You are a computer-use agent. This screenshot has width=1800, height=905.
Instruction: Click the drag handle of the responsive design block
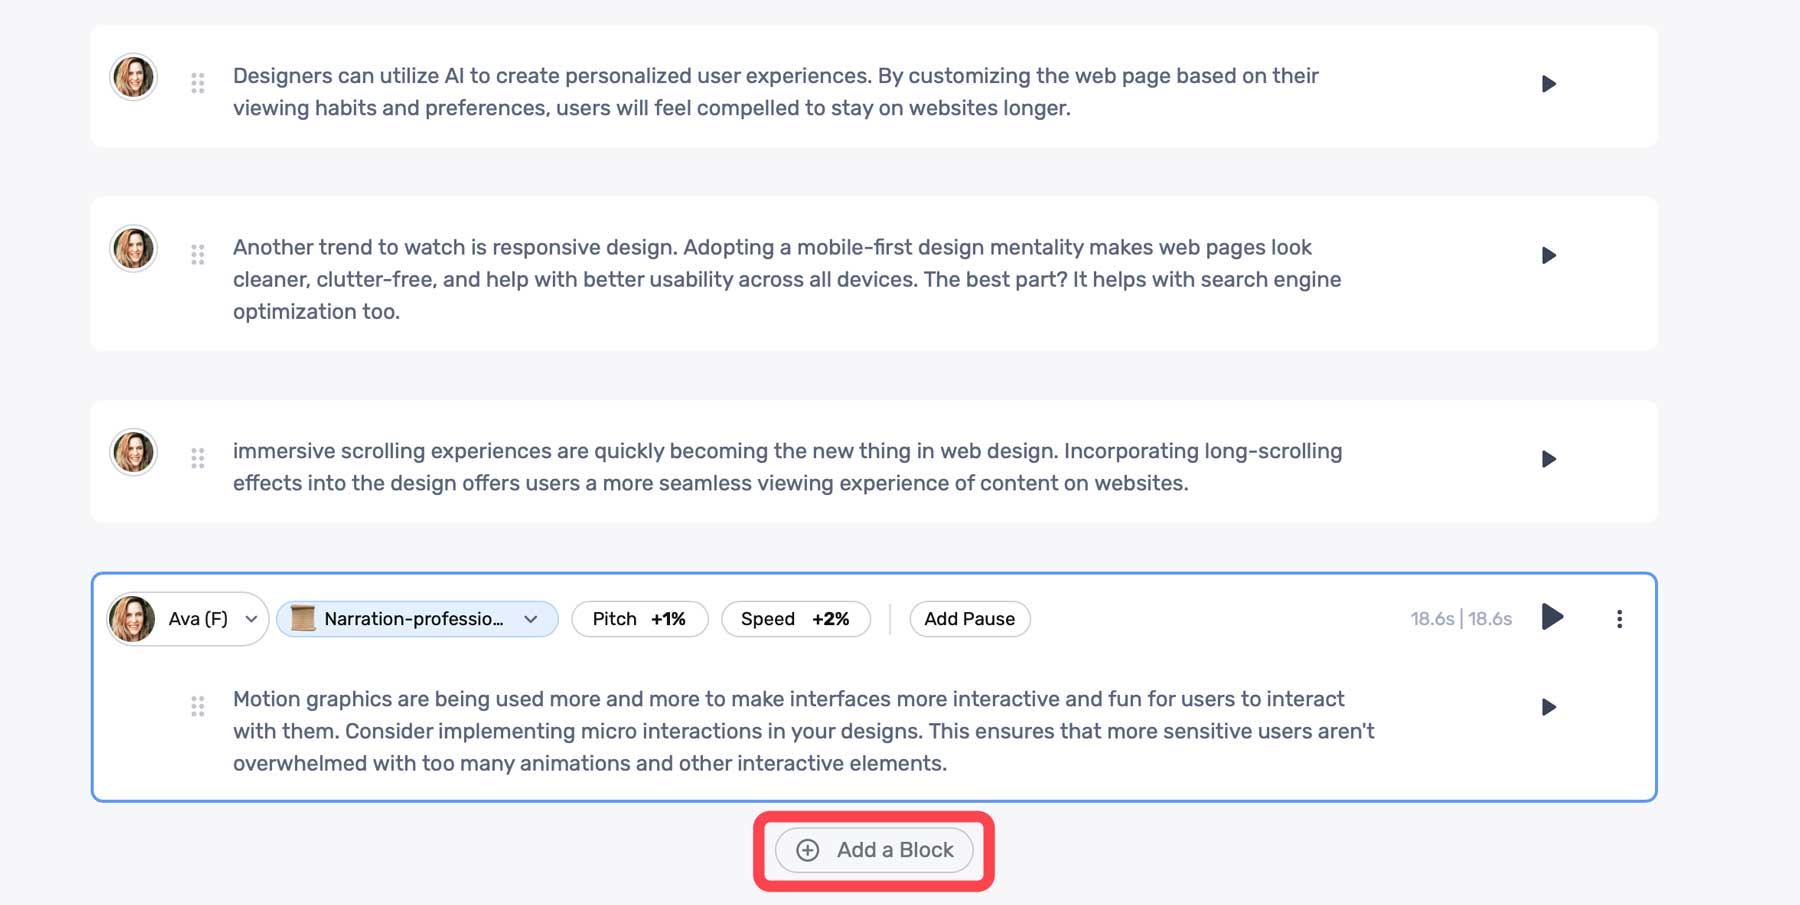pos(197,256)
